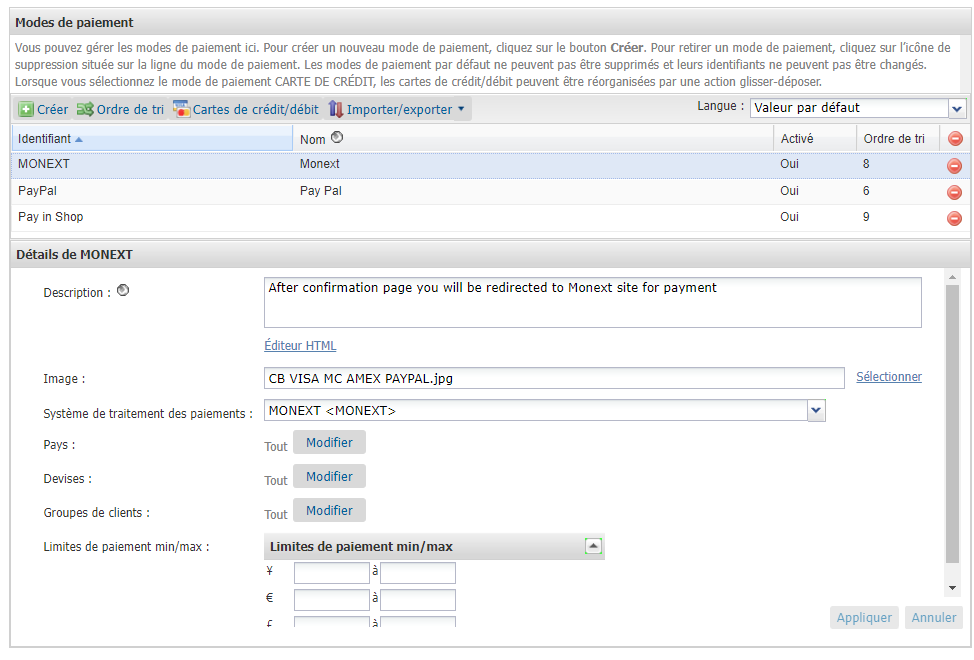Click Sélectionner link next to Image field
The width and height of the screenshot is (974, 660).
[x=888, y=377]
